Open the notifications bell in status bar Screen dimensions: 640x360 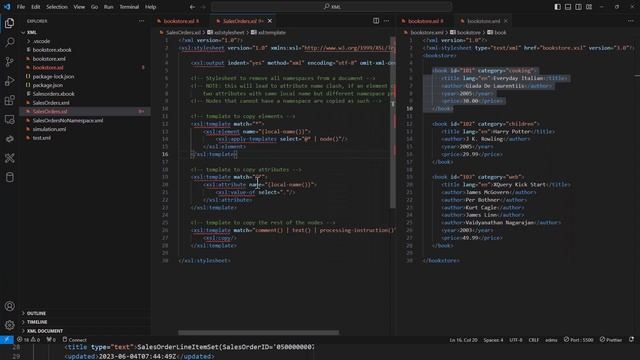click(631, 340)
